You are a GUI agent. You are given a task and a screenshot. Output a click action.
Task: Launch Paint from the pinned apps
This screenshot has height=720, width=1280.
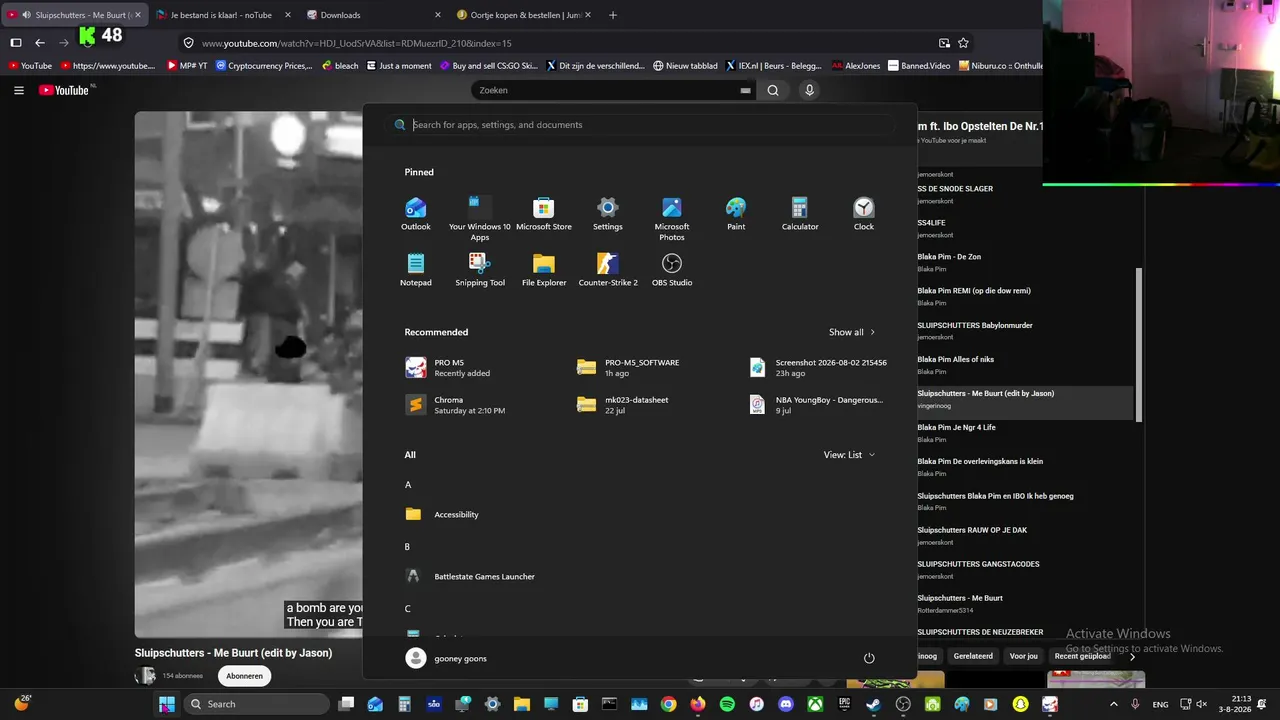click(x=736, y=214)
